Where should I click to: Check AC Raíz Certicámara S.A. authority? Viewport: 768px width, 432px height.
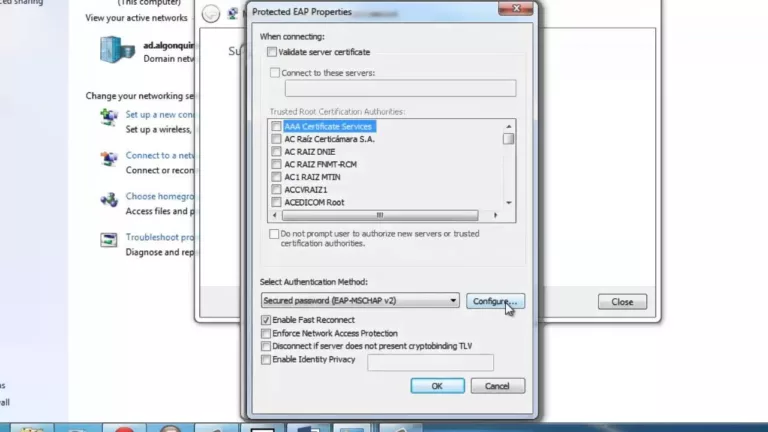[x=276, y=139]
